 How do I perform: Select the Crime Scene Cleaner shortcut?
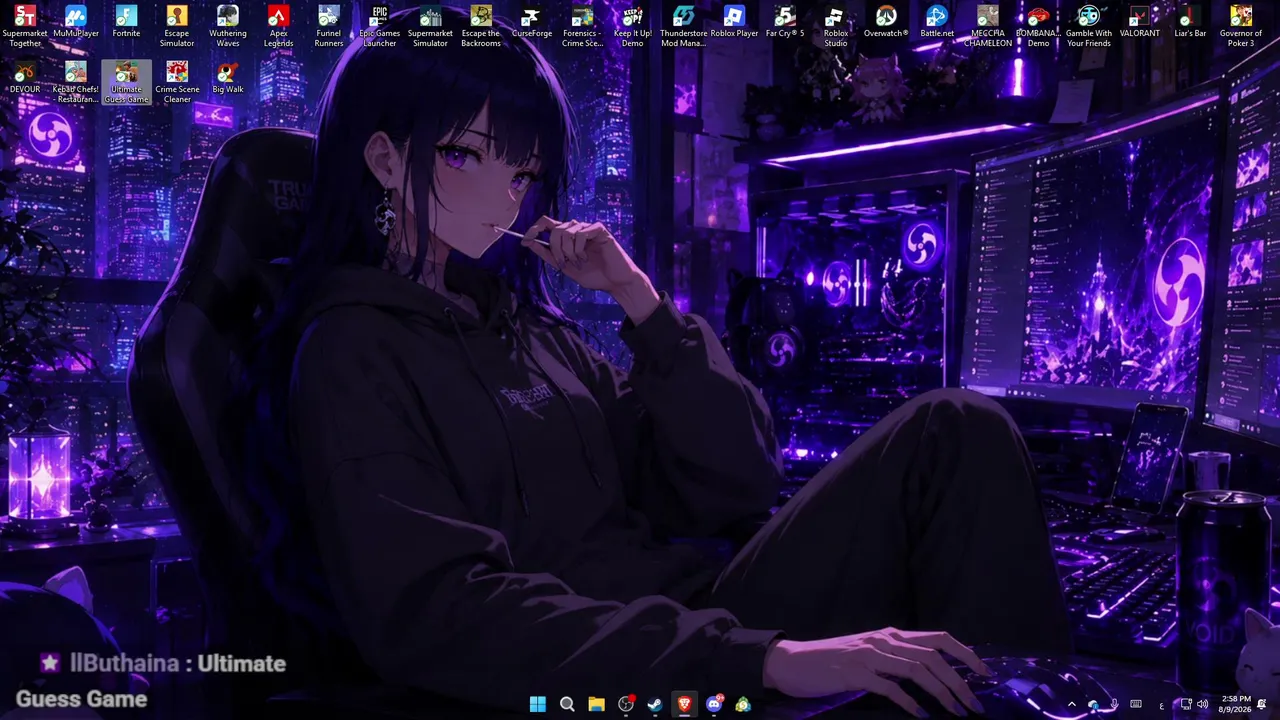click(x=177, y=82)
